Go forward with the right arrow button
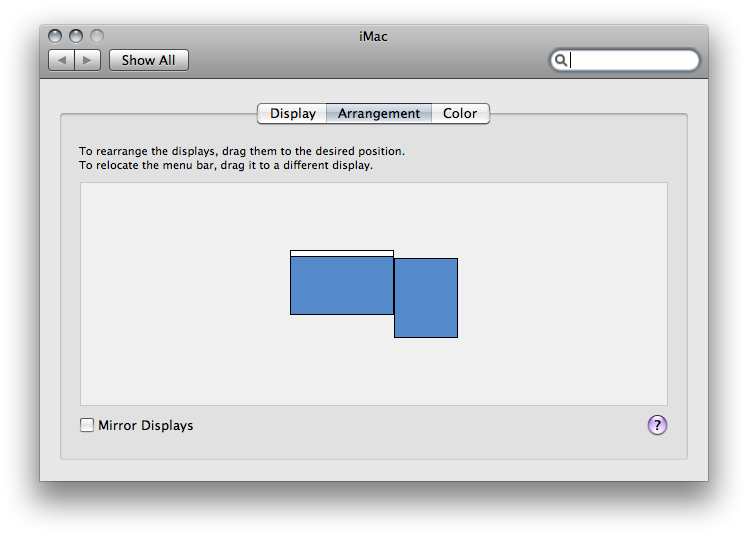Image resolution: width=748 pixels, height=536 pixels. pyautogui.click(x=87, y=60)
